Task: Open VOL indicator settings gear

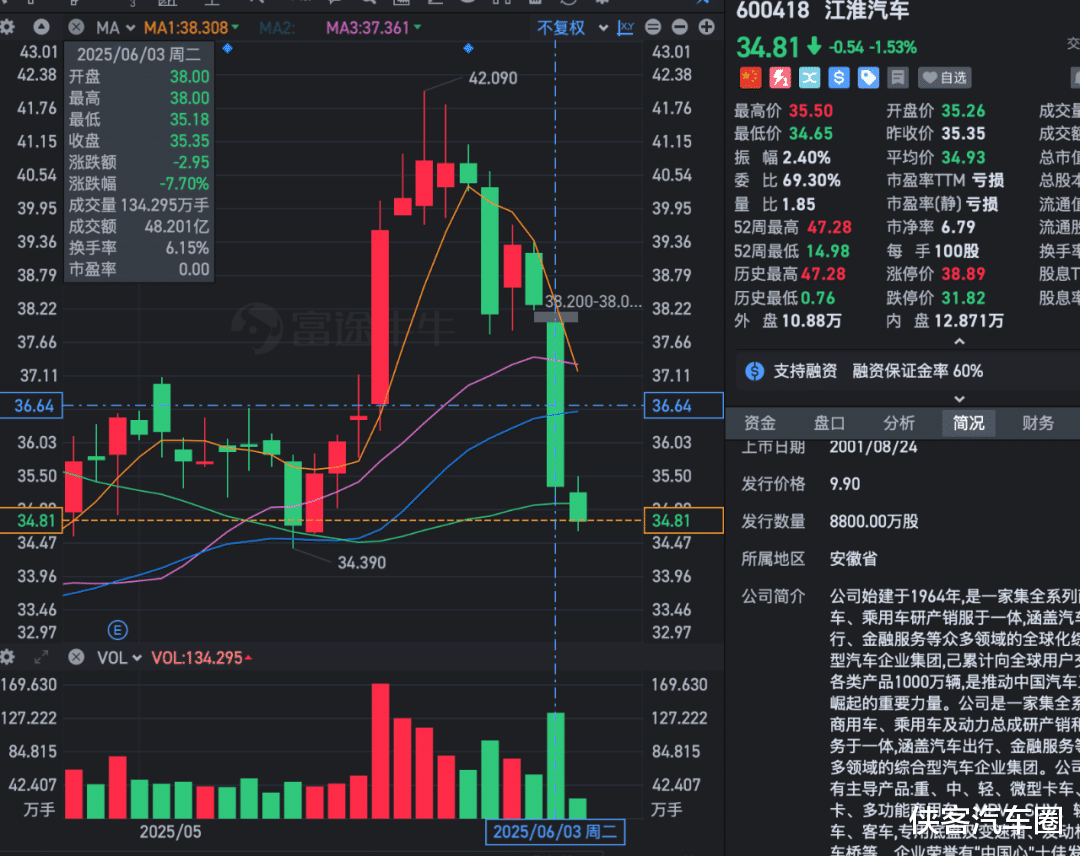Action: pyautogui.click(x=9, y=657)
